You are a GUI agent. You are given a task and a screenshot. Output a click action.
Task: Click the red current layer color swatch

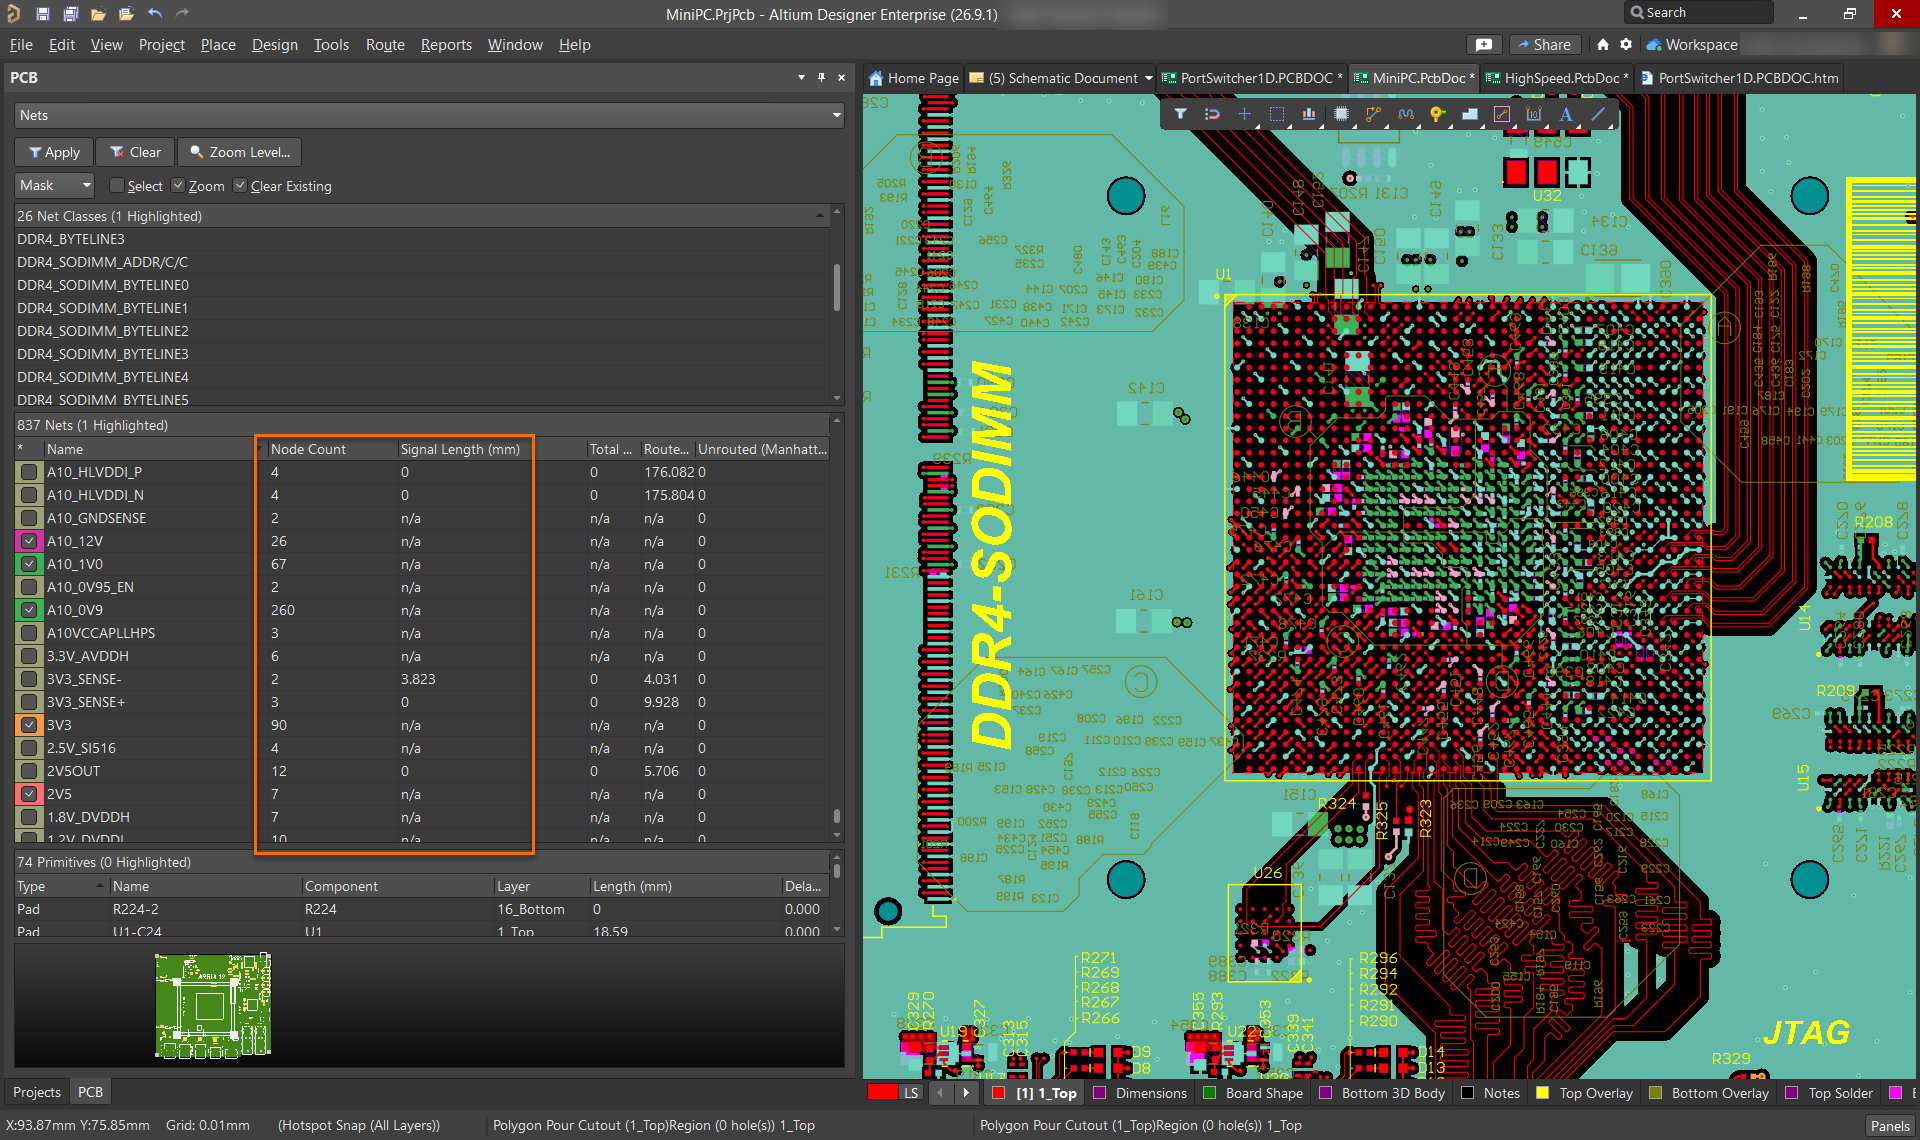pyautogui.click(x=881, y=1092)
